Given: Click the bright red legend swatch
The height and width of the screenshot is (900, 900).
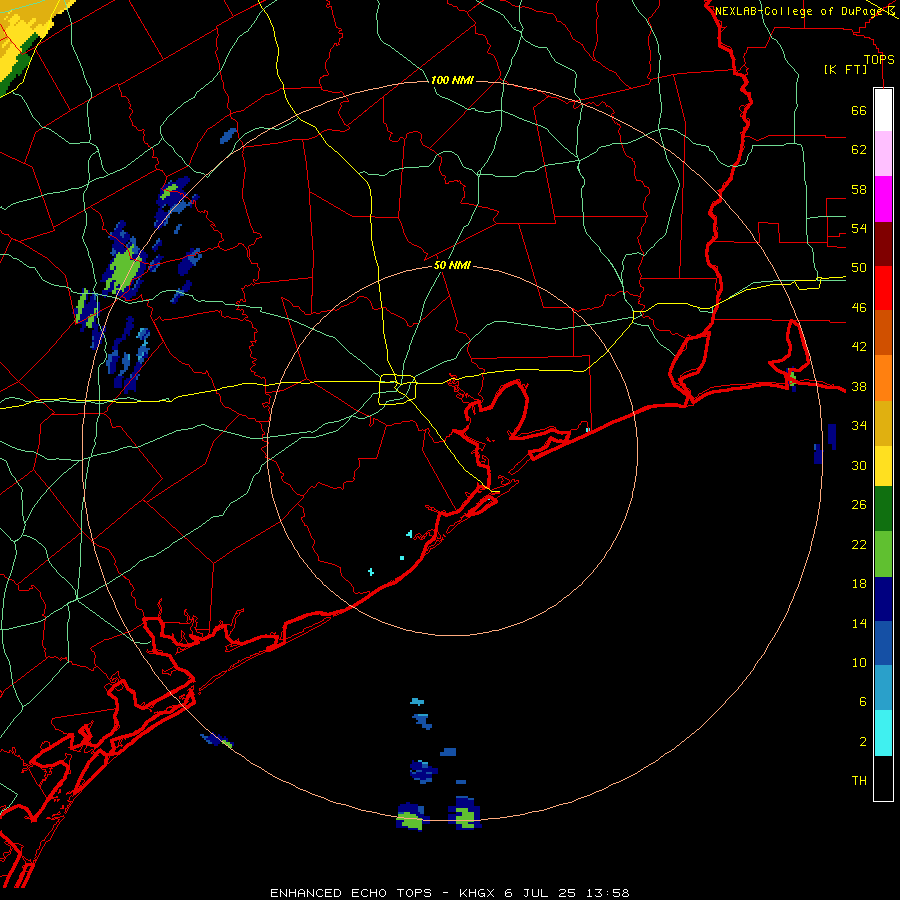Looking at the screenshot, I should tap(883, 288).
